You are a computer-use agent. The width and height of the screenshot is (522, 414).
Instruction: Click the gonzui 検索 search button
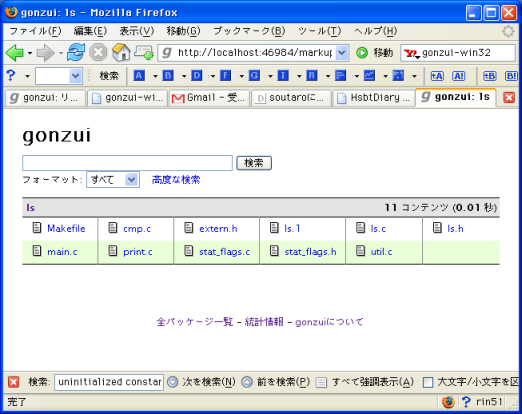tap(254, 163)
